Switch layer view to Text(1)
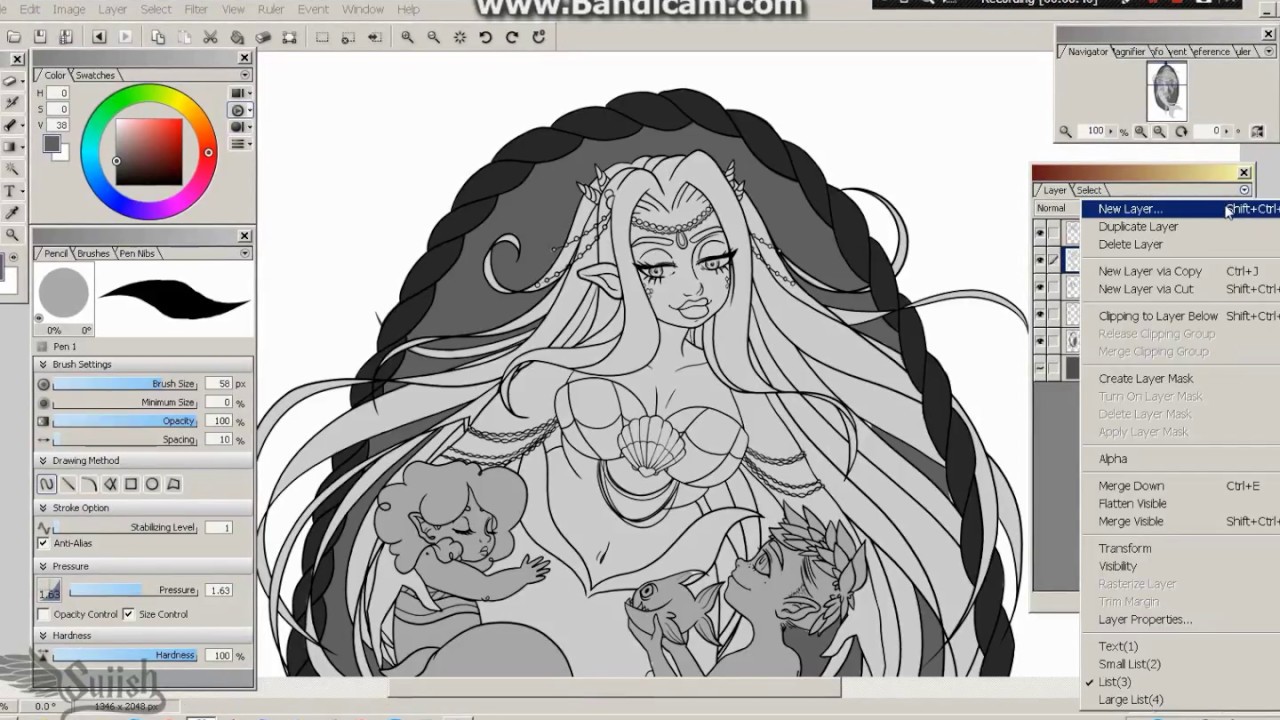Viewport: 1280px width, 720px height. (1118, 646)
